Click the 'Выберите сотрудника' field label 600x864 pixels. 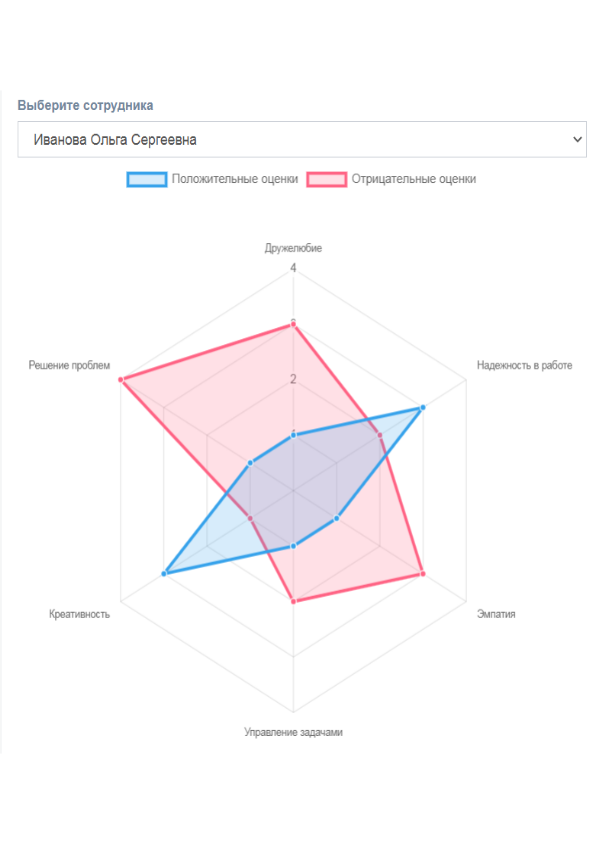click(x=85, y=105)
